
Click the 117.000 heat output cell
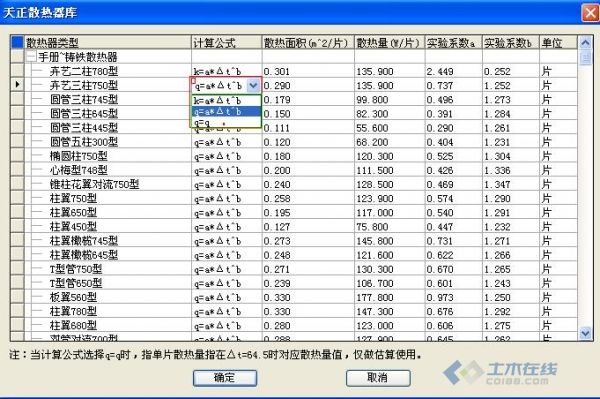tap(390, 213)
